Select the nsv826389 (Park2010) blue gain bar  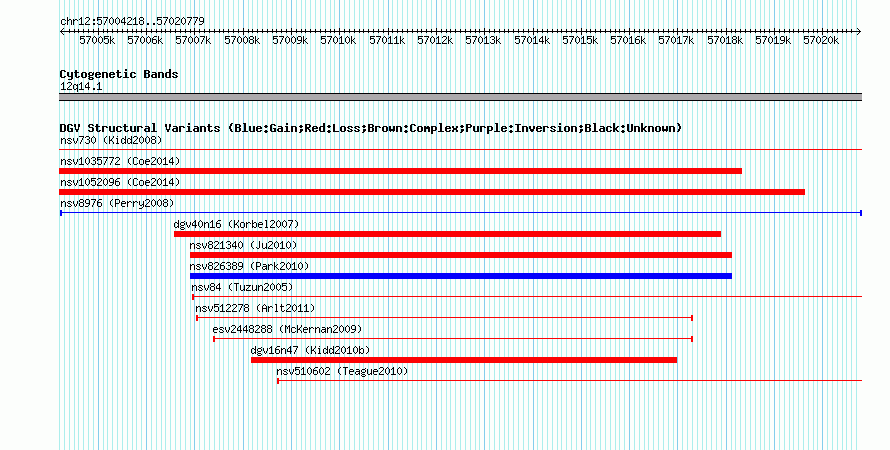(461, 276)
